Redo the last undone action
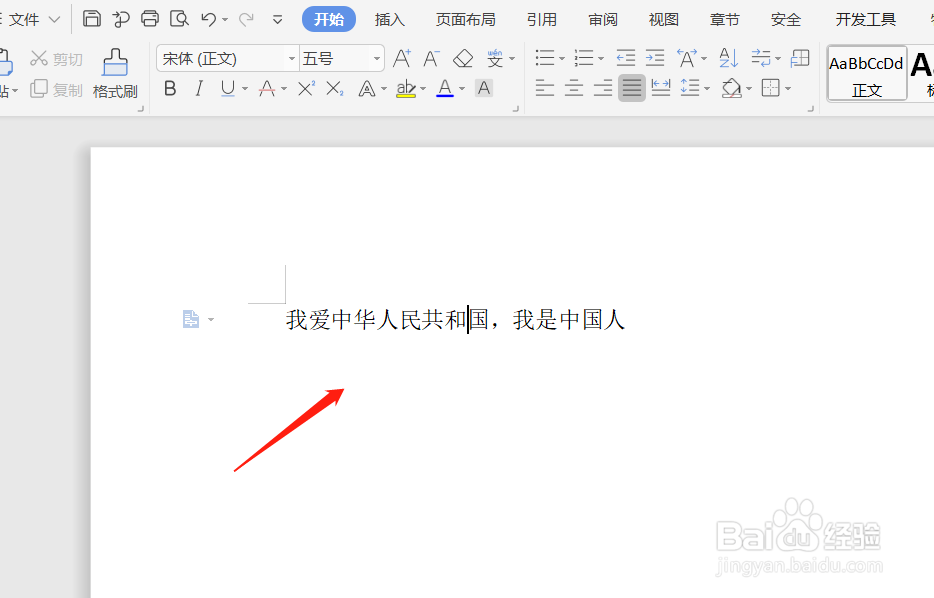The image size is (934, 598). coord(245,20)
